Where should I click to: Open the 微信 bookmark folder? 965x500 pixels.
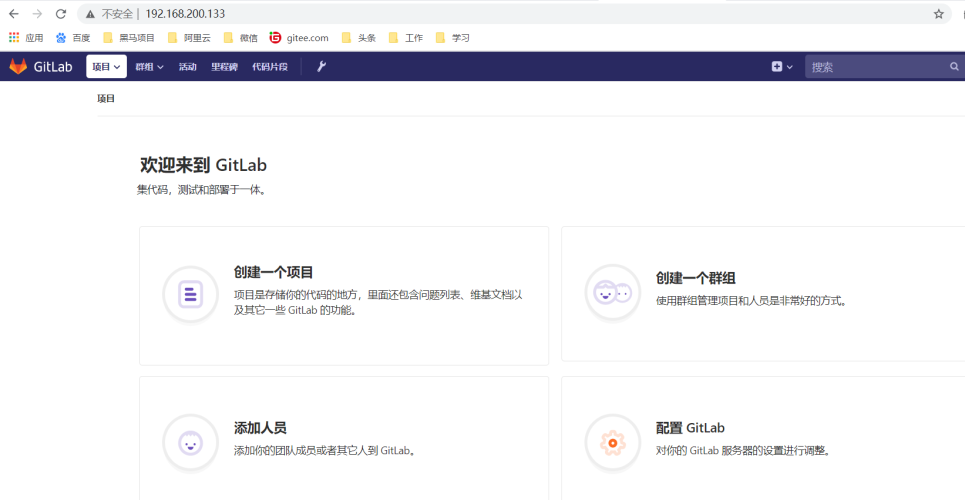241,38
